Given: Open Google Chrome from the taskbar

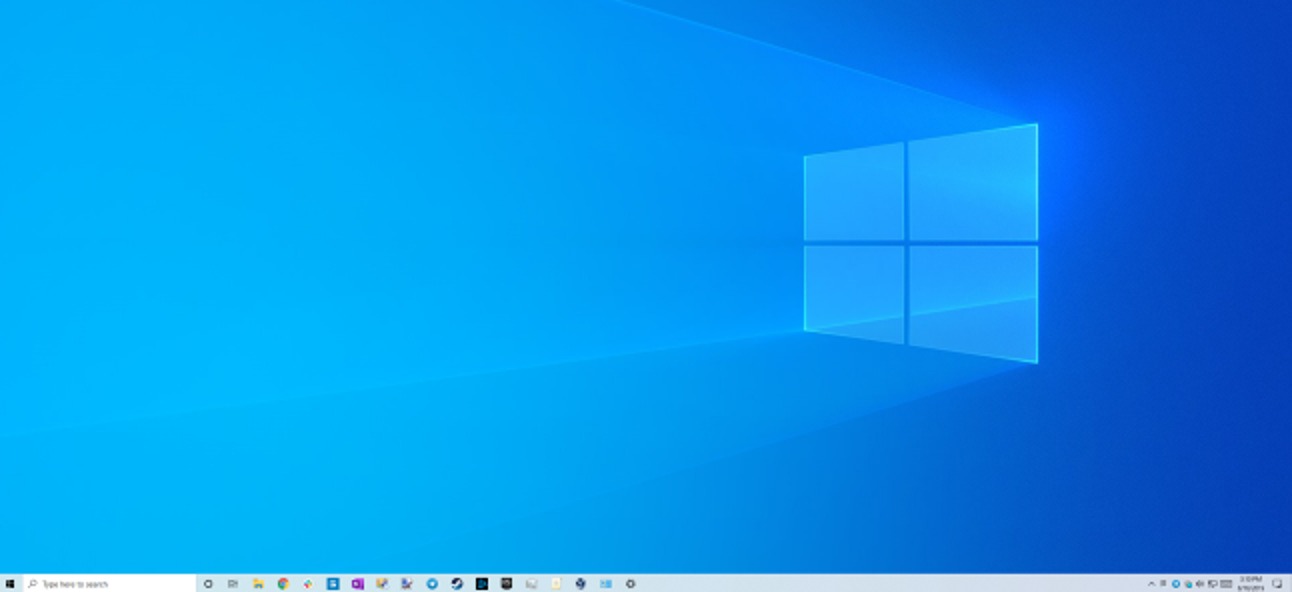Looking at the screenshot, I should point(283,584).
